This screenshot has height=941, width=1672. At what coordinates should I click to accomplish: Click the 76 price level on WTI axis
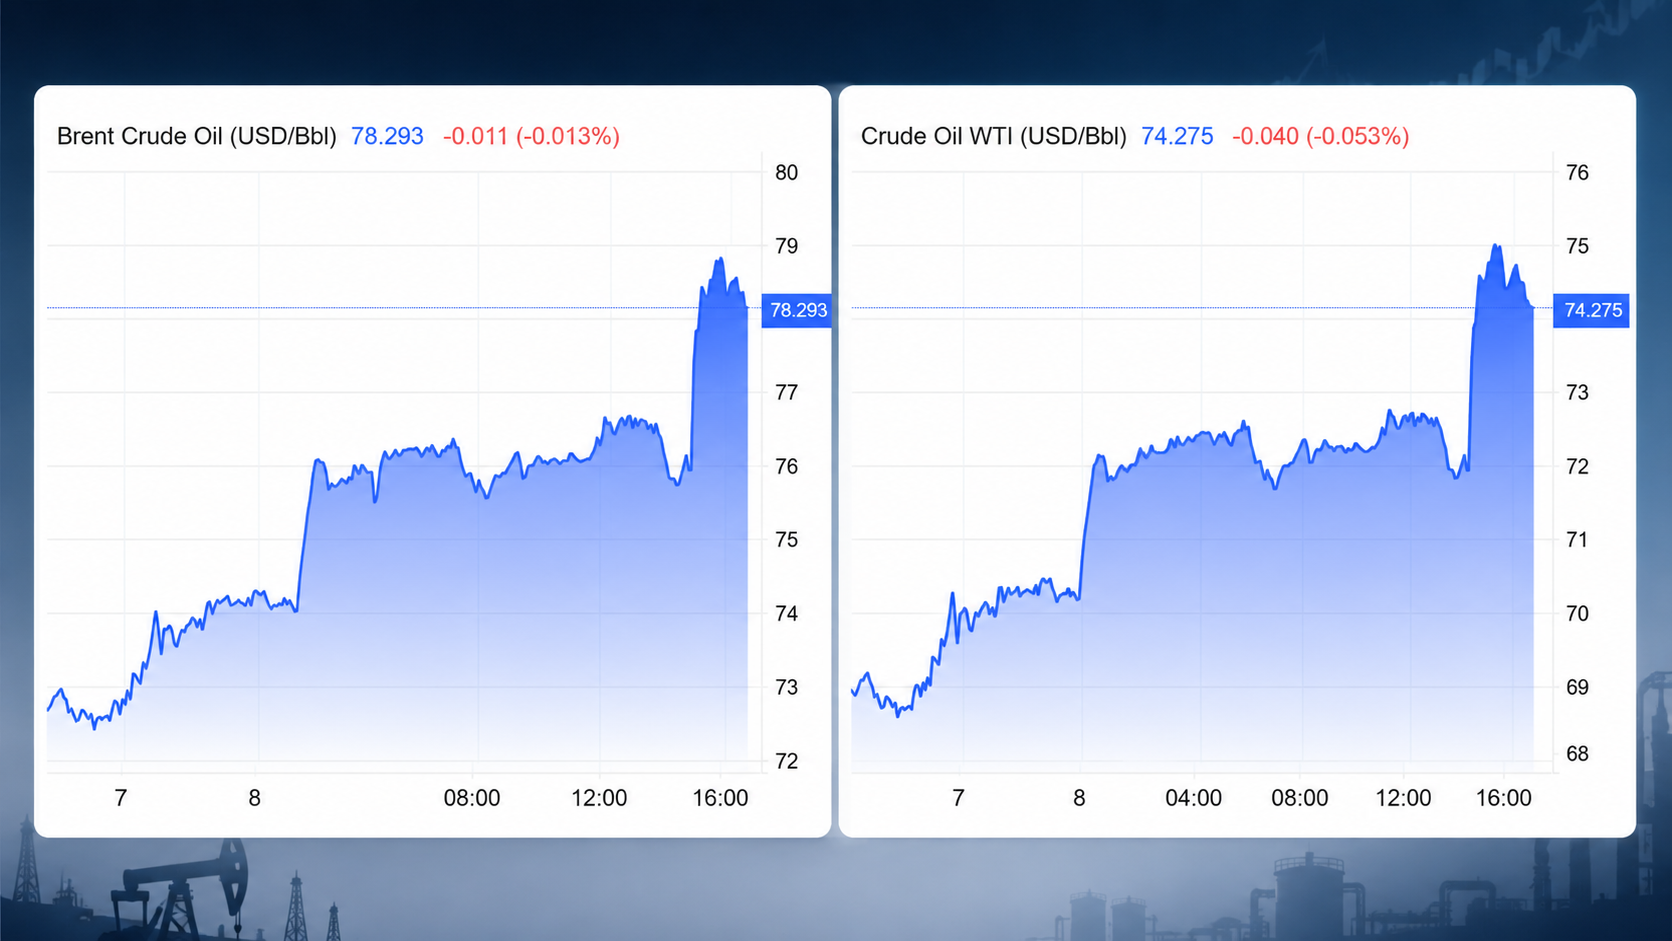coord(1577,173)
